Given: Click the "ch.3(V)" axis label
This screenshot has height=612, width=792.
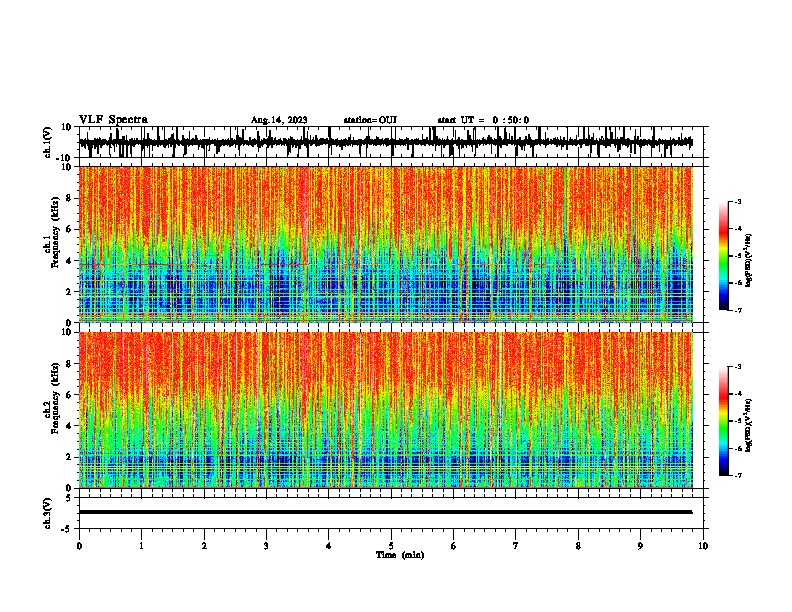Looking at the screenshot, I should [48, 513].
